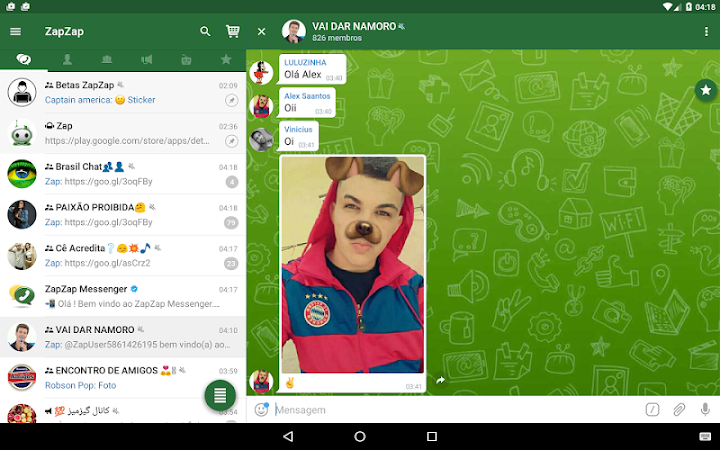Select the all chats tab
The width and height of the screenshot is (720, 450).
(x=24, y=59)
